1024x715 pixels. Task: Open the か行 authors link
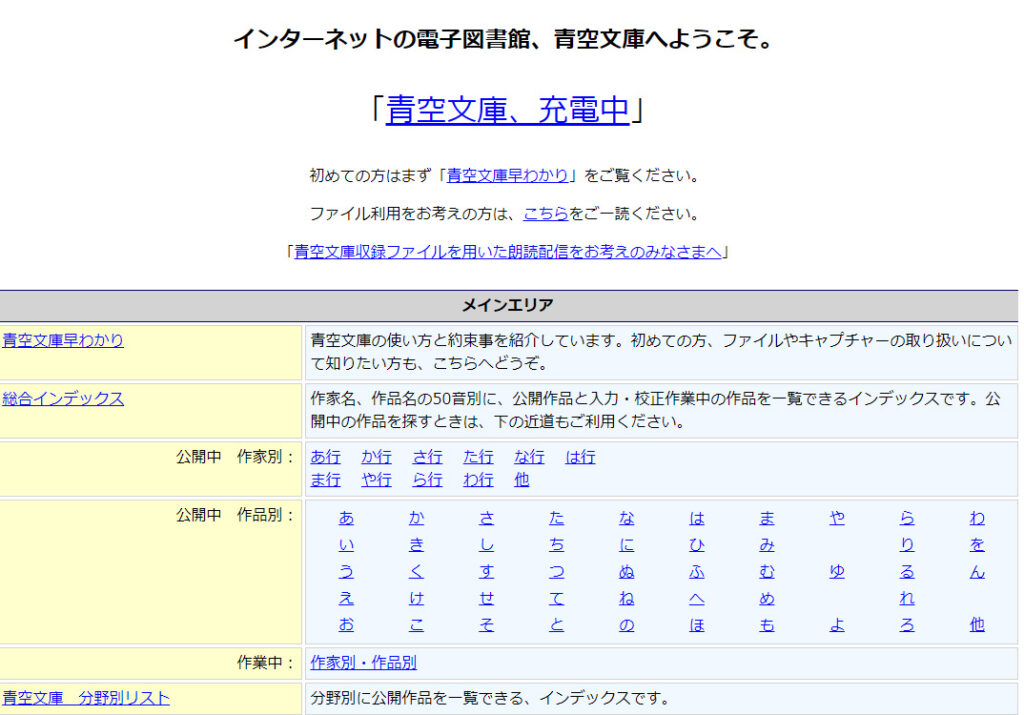coord(376,457)
